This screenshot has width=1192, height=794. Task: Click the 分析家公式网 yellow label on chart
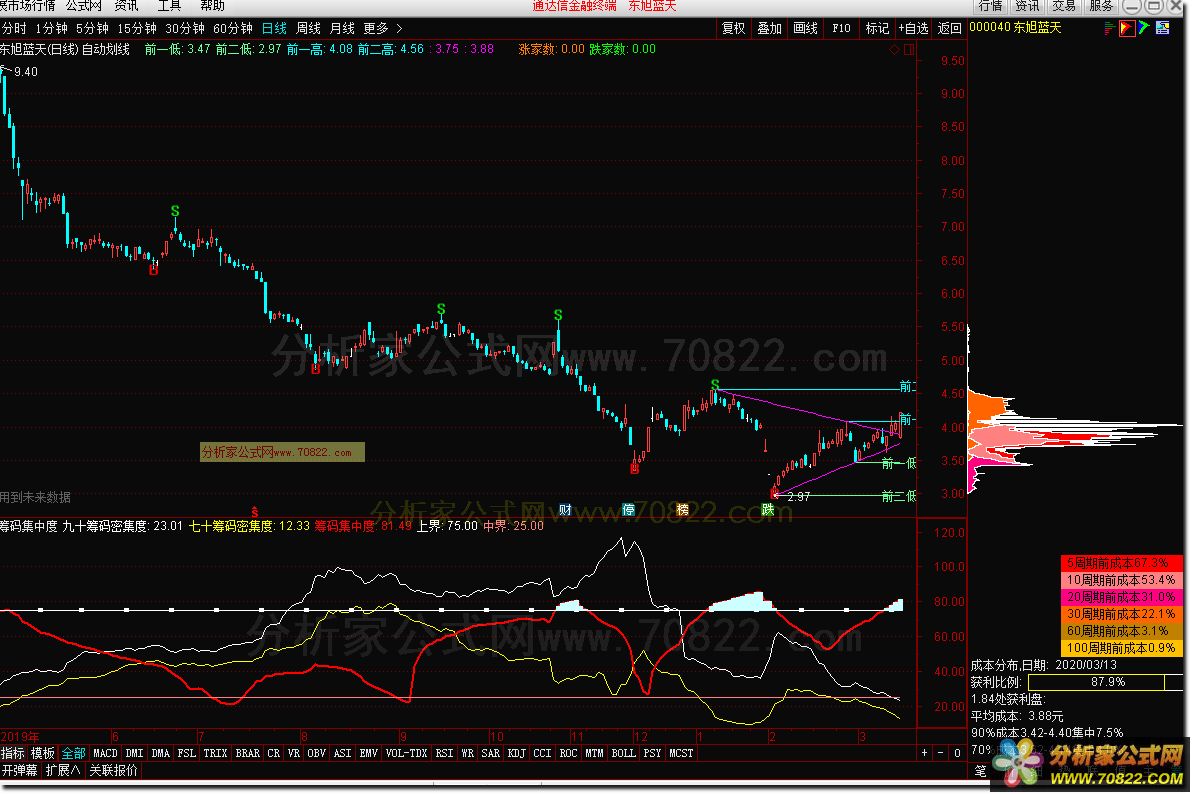click(x=282, y=453)
